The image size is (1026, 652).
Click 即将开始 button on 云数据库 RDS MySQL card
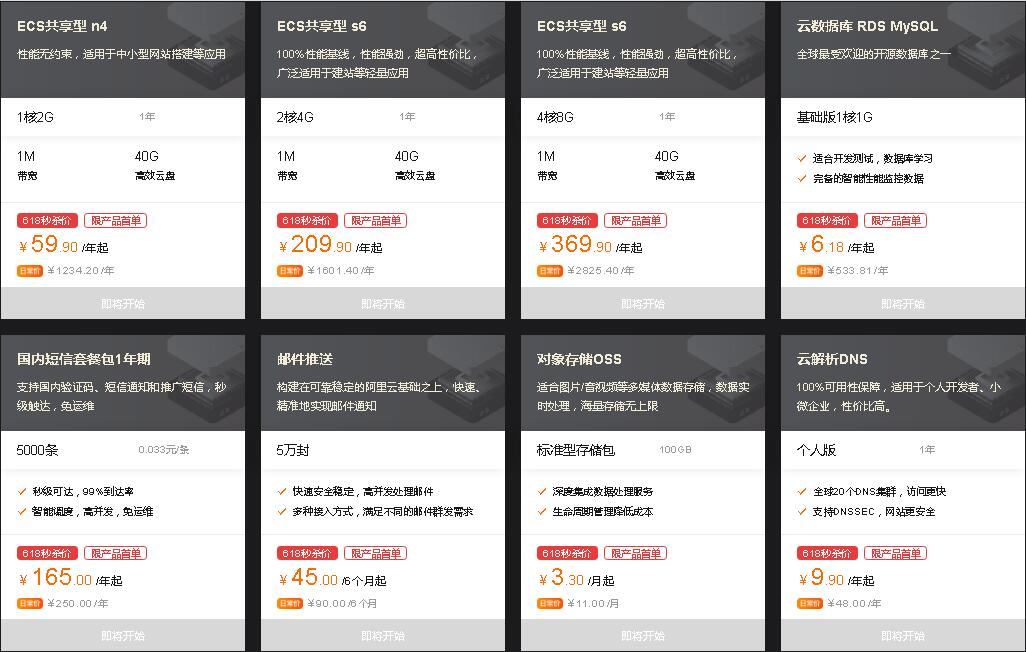pos(903,303)
